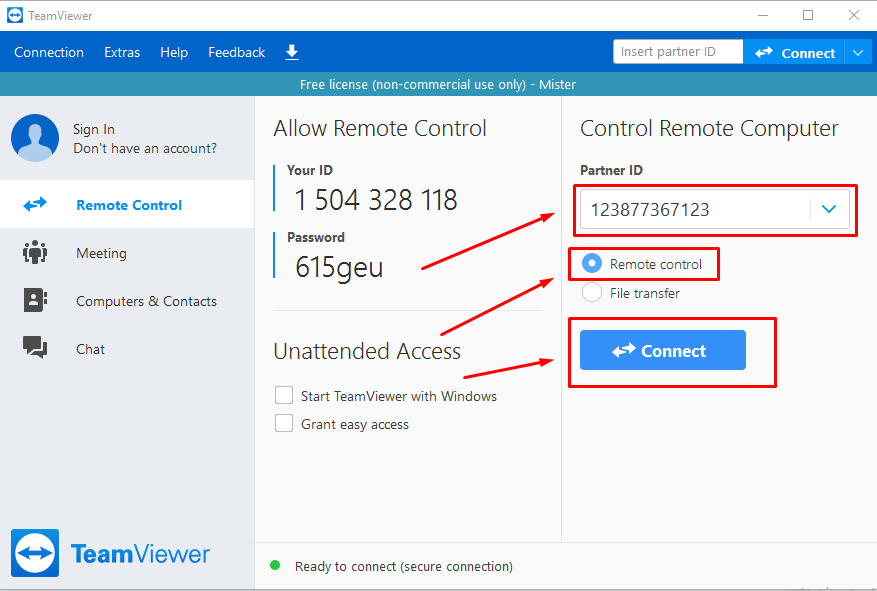Focus the Insert partner ID field
The image size is (877, 591).
click(x=678, y=51)
